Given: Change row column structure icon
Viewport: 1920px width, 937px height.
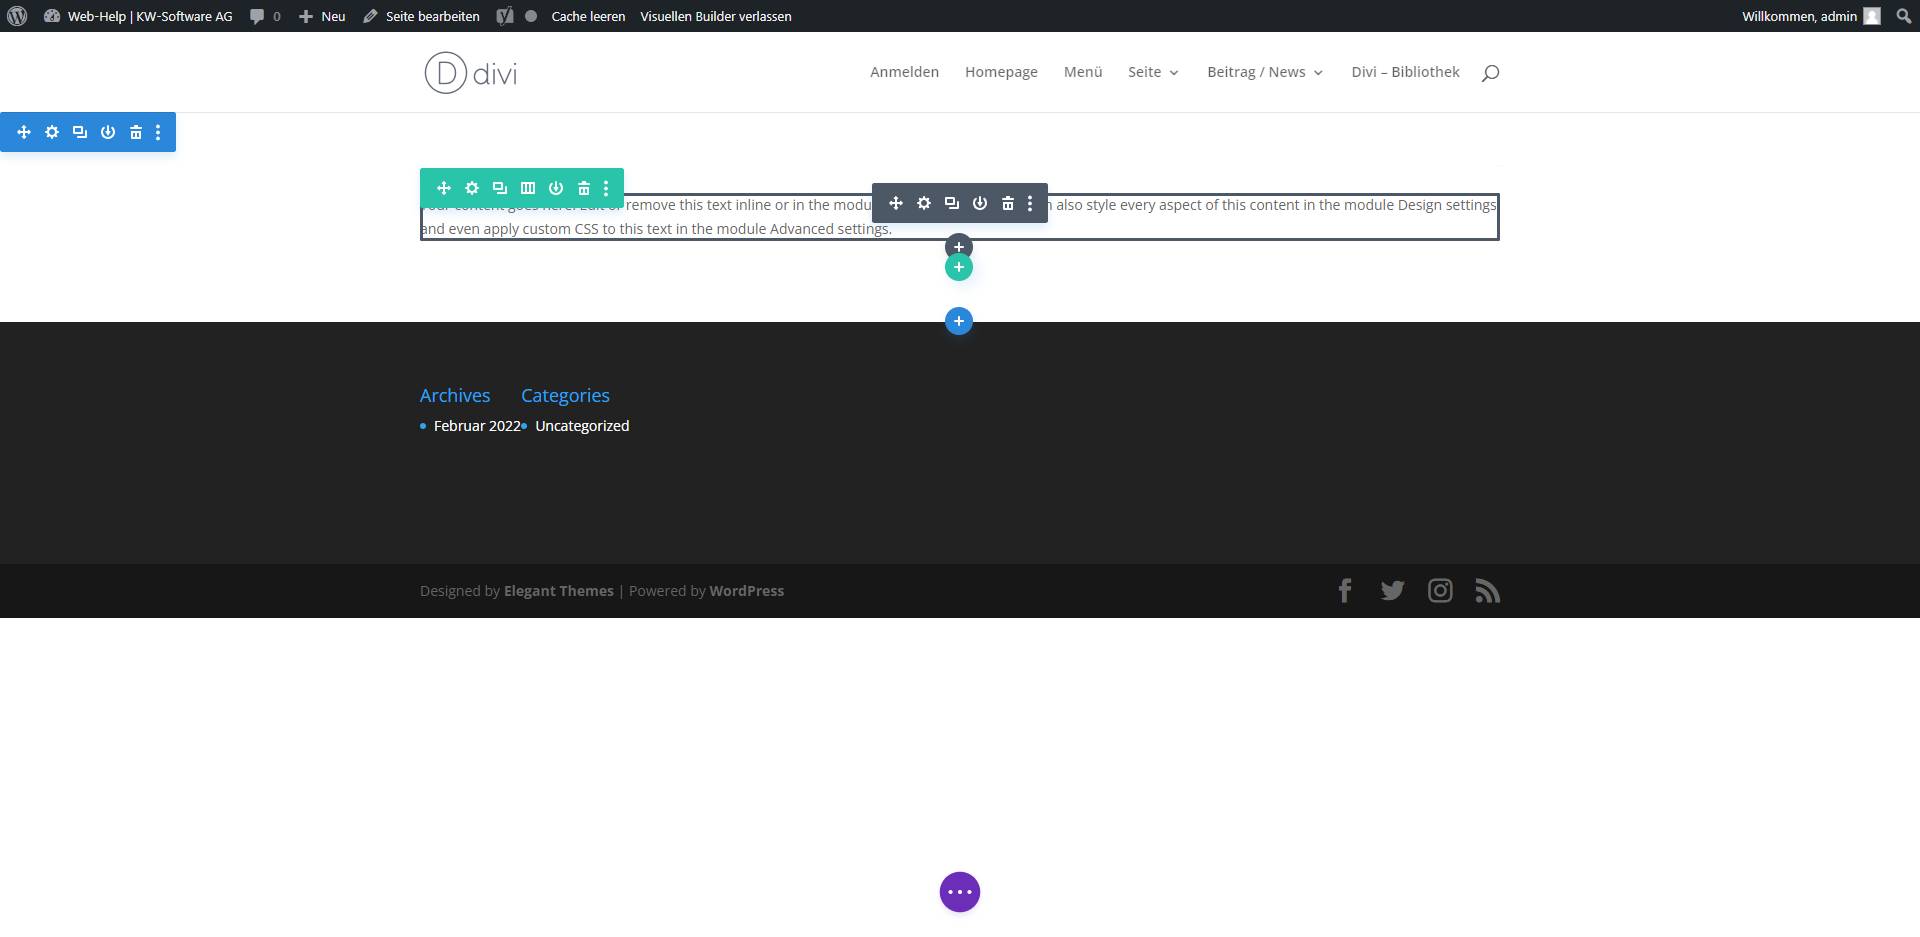Looking at the screenshot, I should pos(528,188).
